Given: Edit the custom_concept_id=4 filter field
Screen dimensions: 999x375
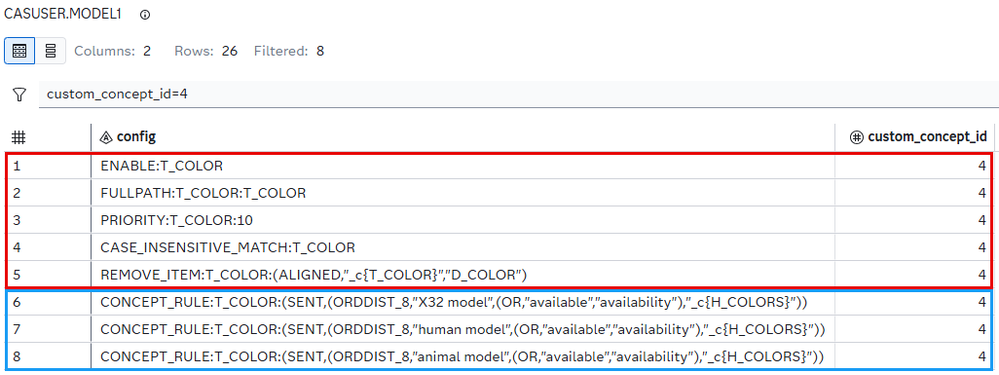Looking at the screenshot, I should pyautogui.click(x=518, y=94).
